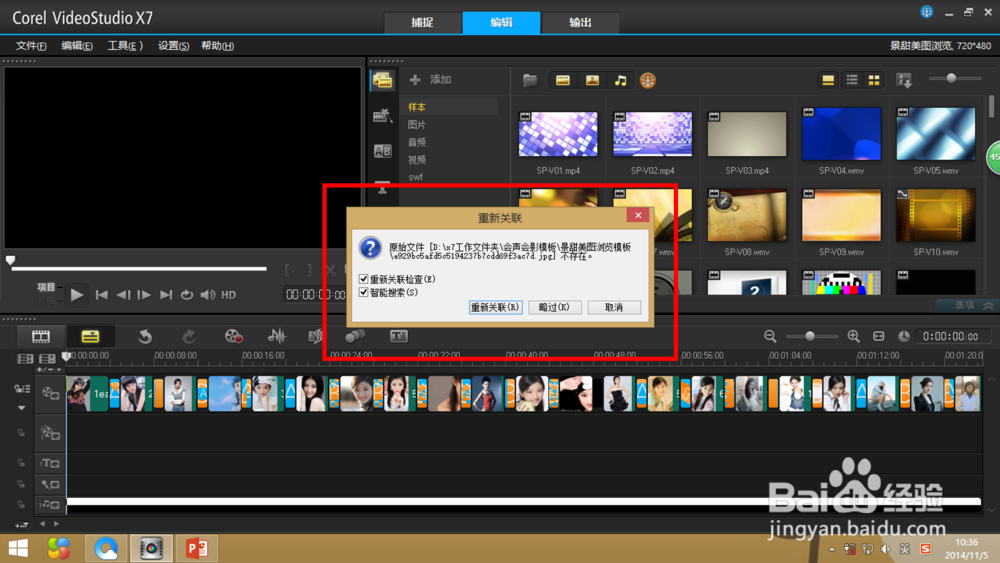Toggle the 智能搜索 checkbox
The height and width of the screenshot is (563, 1000).
pos(364,293)
